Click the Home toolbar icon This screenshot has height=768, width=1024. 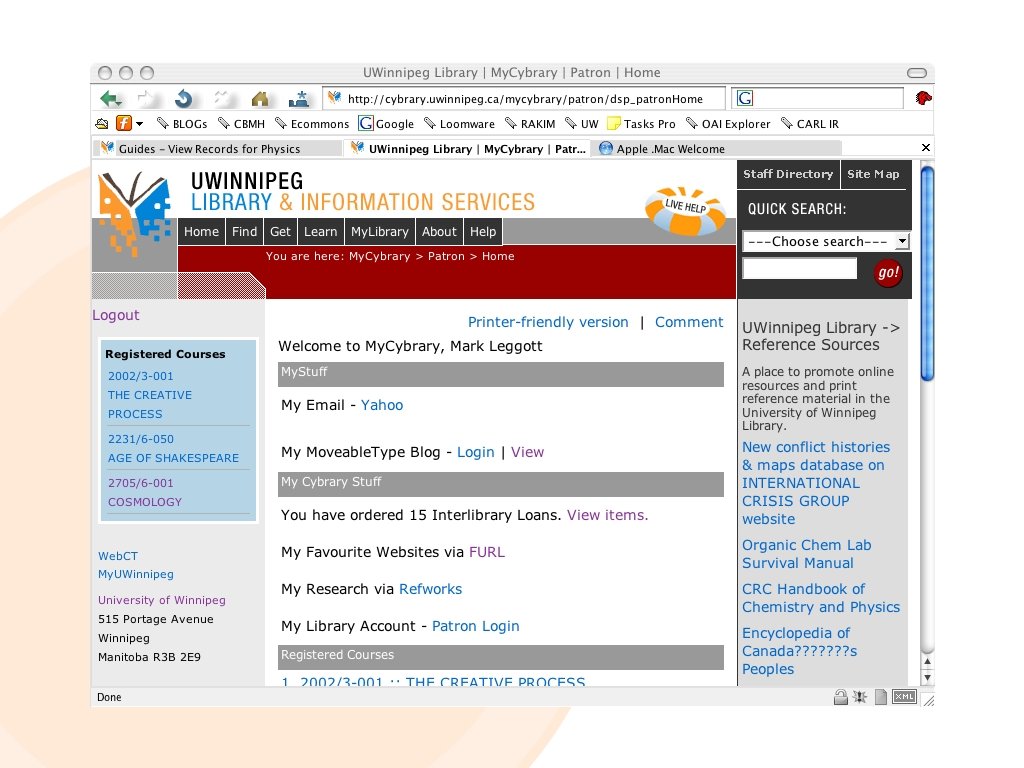260,99
